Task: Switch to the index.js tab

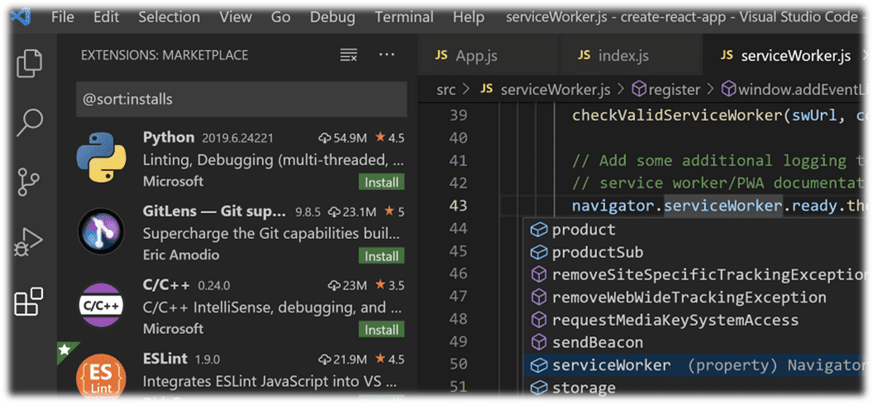Action: (x=615, y=55)
